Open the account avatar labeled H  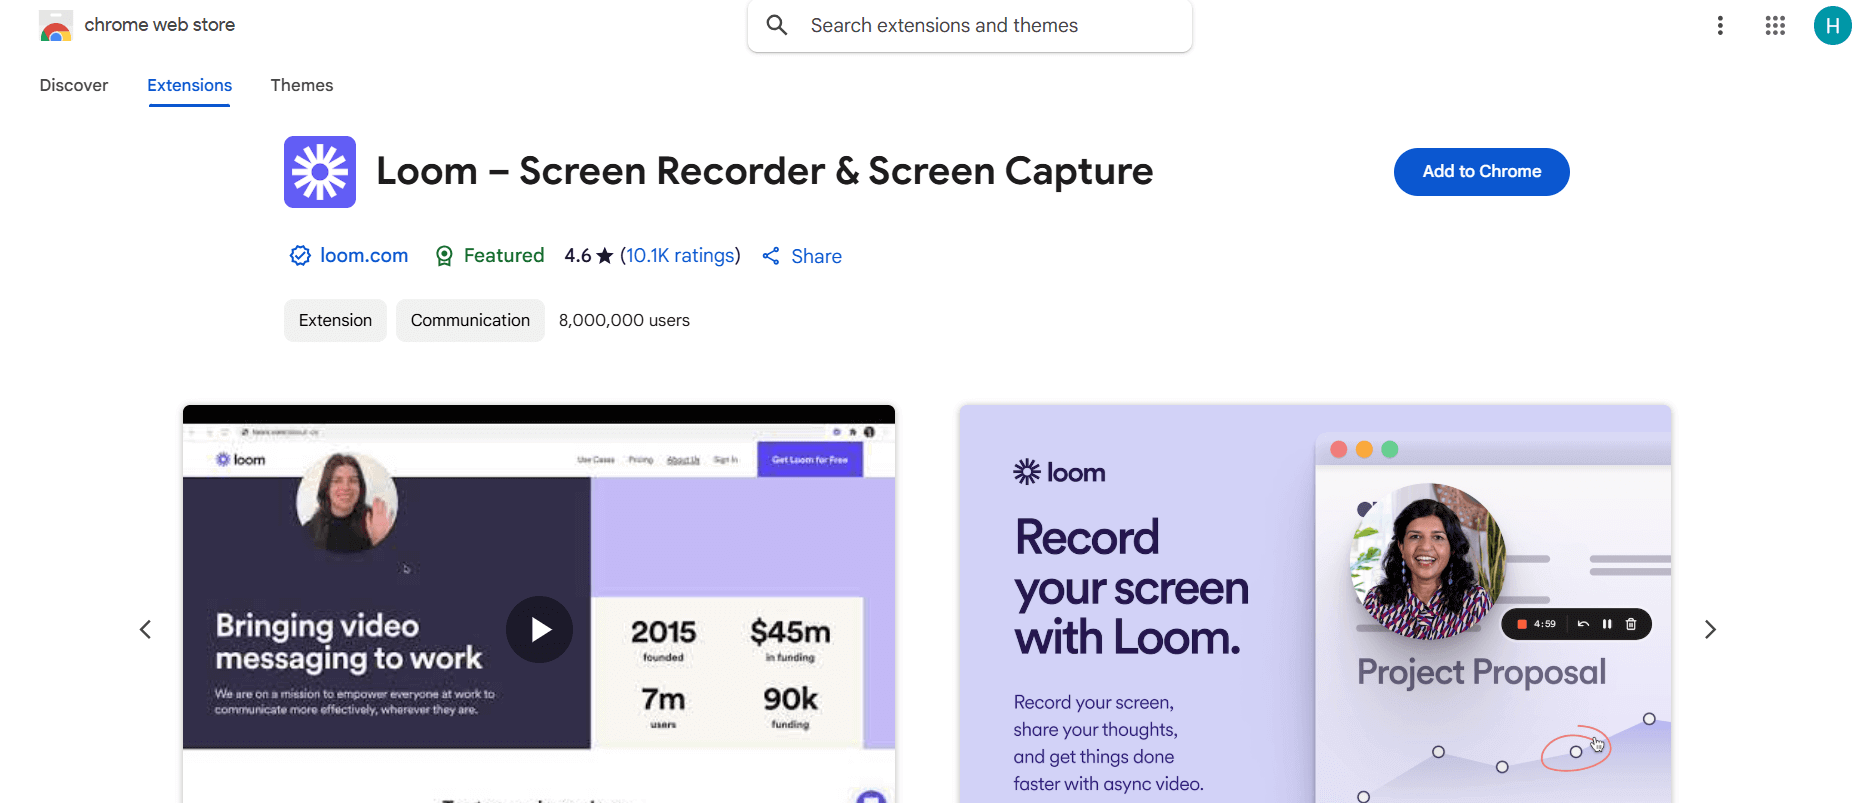click(1832, 26)
